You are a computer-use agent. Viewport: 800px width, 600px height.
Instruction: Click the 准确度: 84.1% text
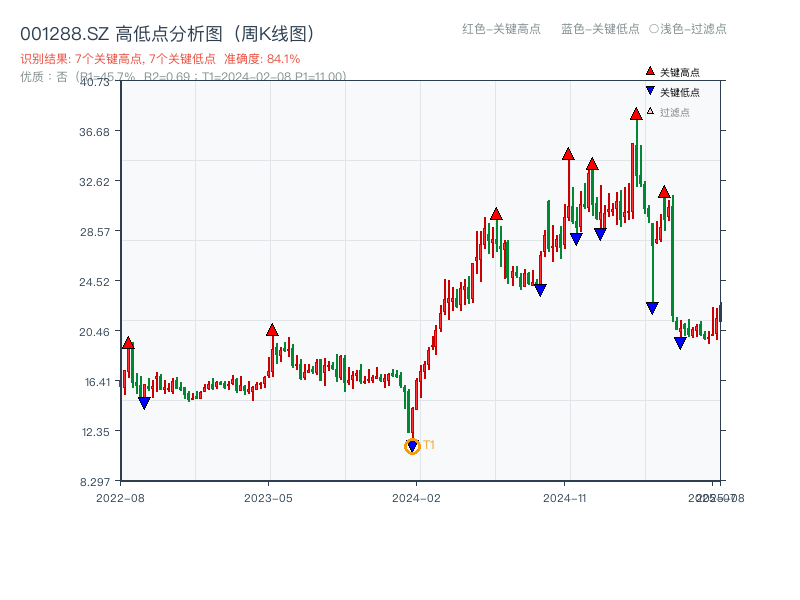point(262,59)
